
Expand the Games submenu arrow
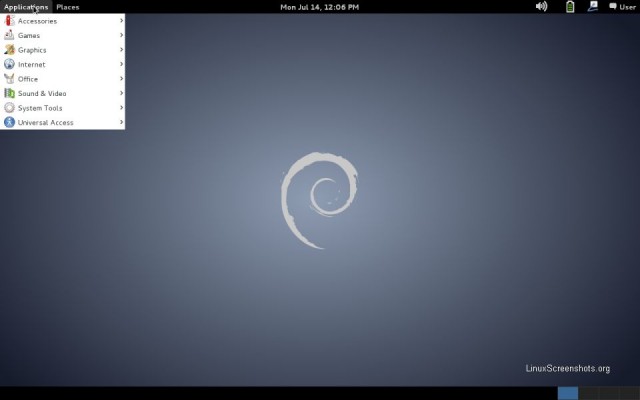pyautogui.click(x=121, y=35)
